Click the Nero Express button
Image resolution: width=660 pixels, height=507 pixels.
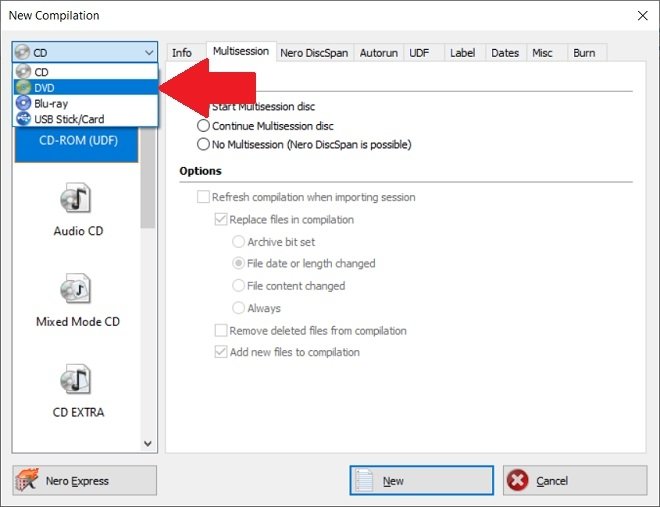pos(85,480)
